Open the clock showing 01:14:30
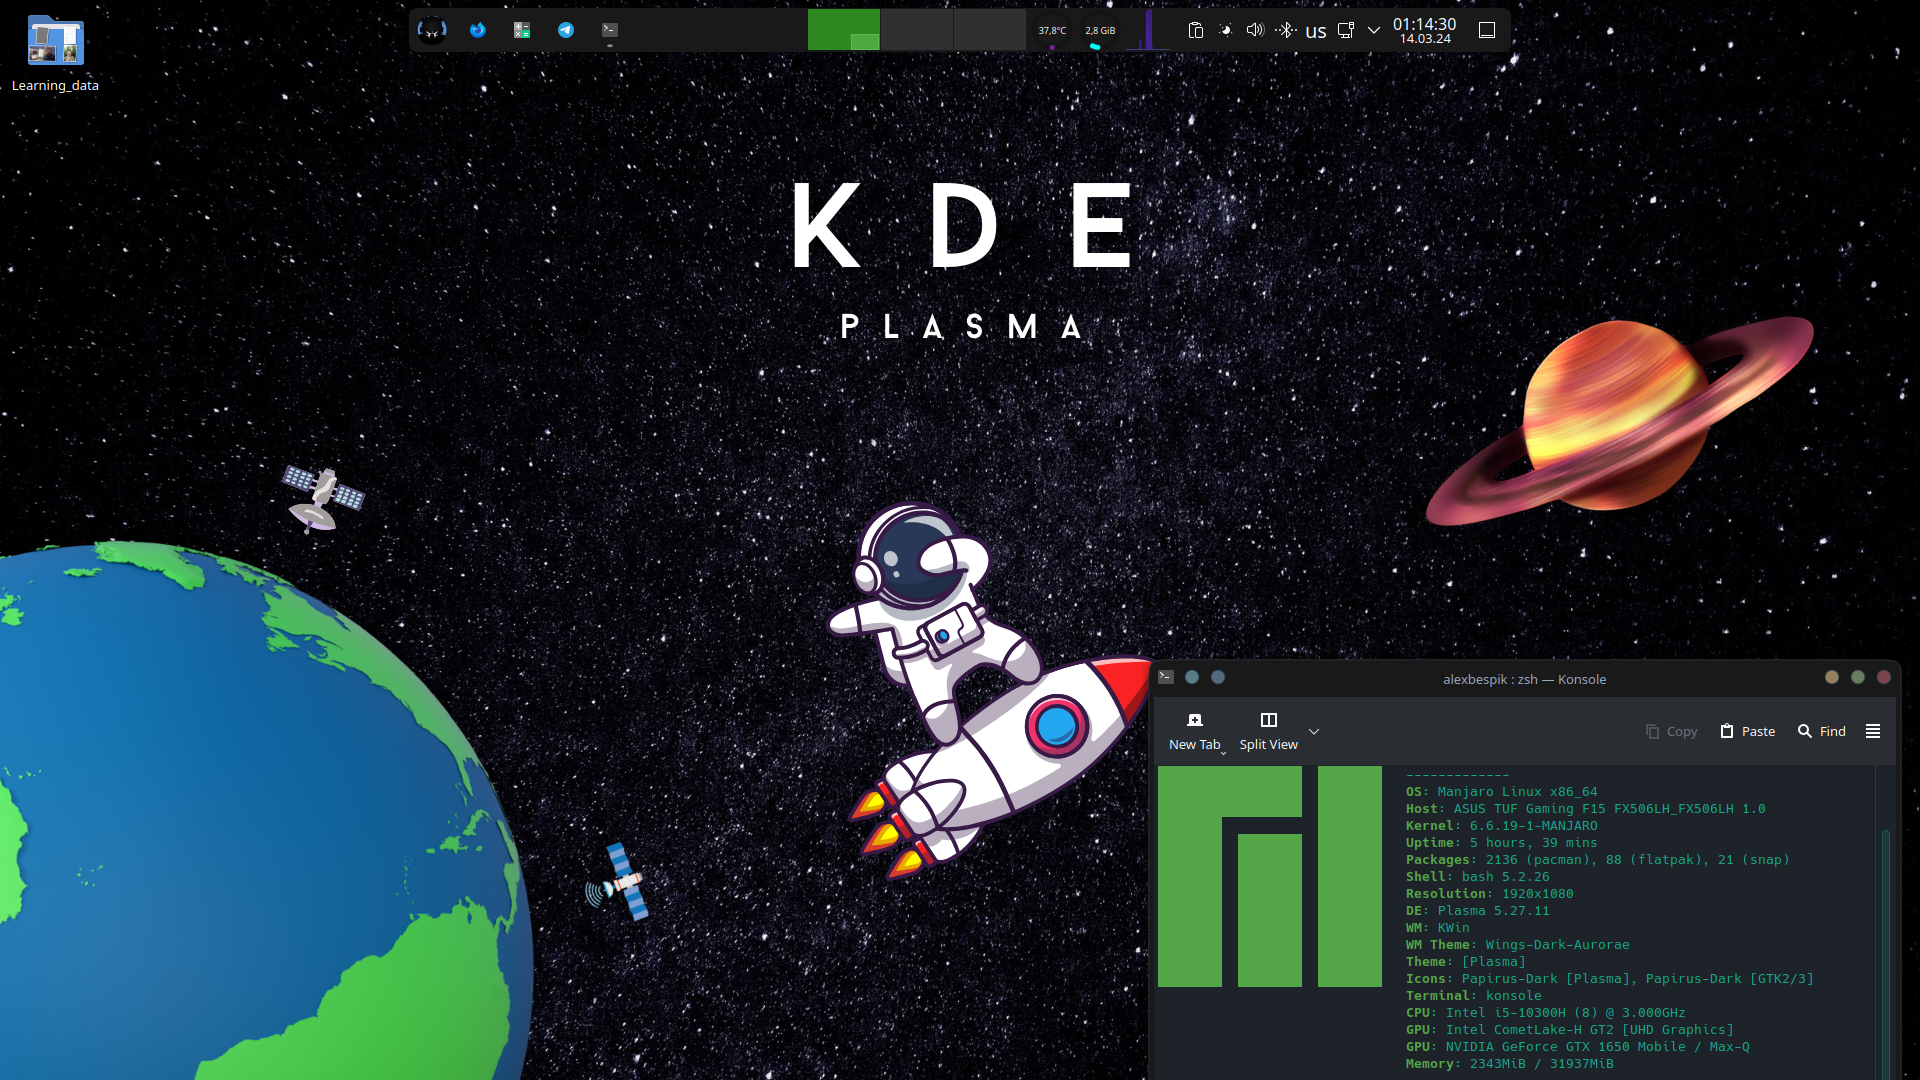The image size is (1920, 1080). (x=1425, y=30)
